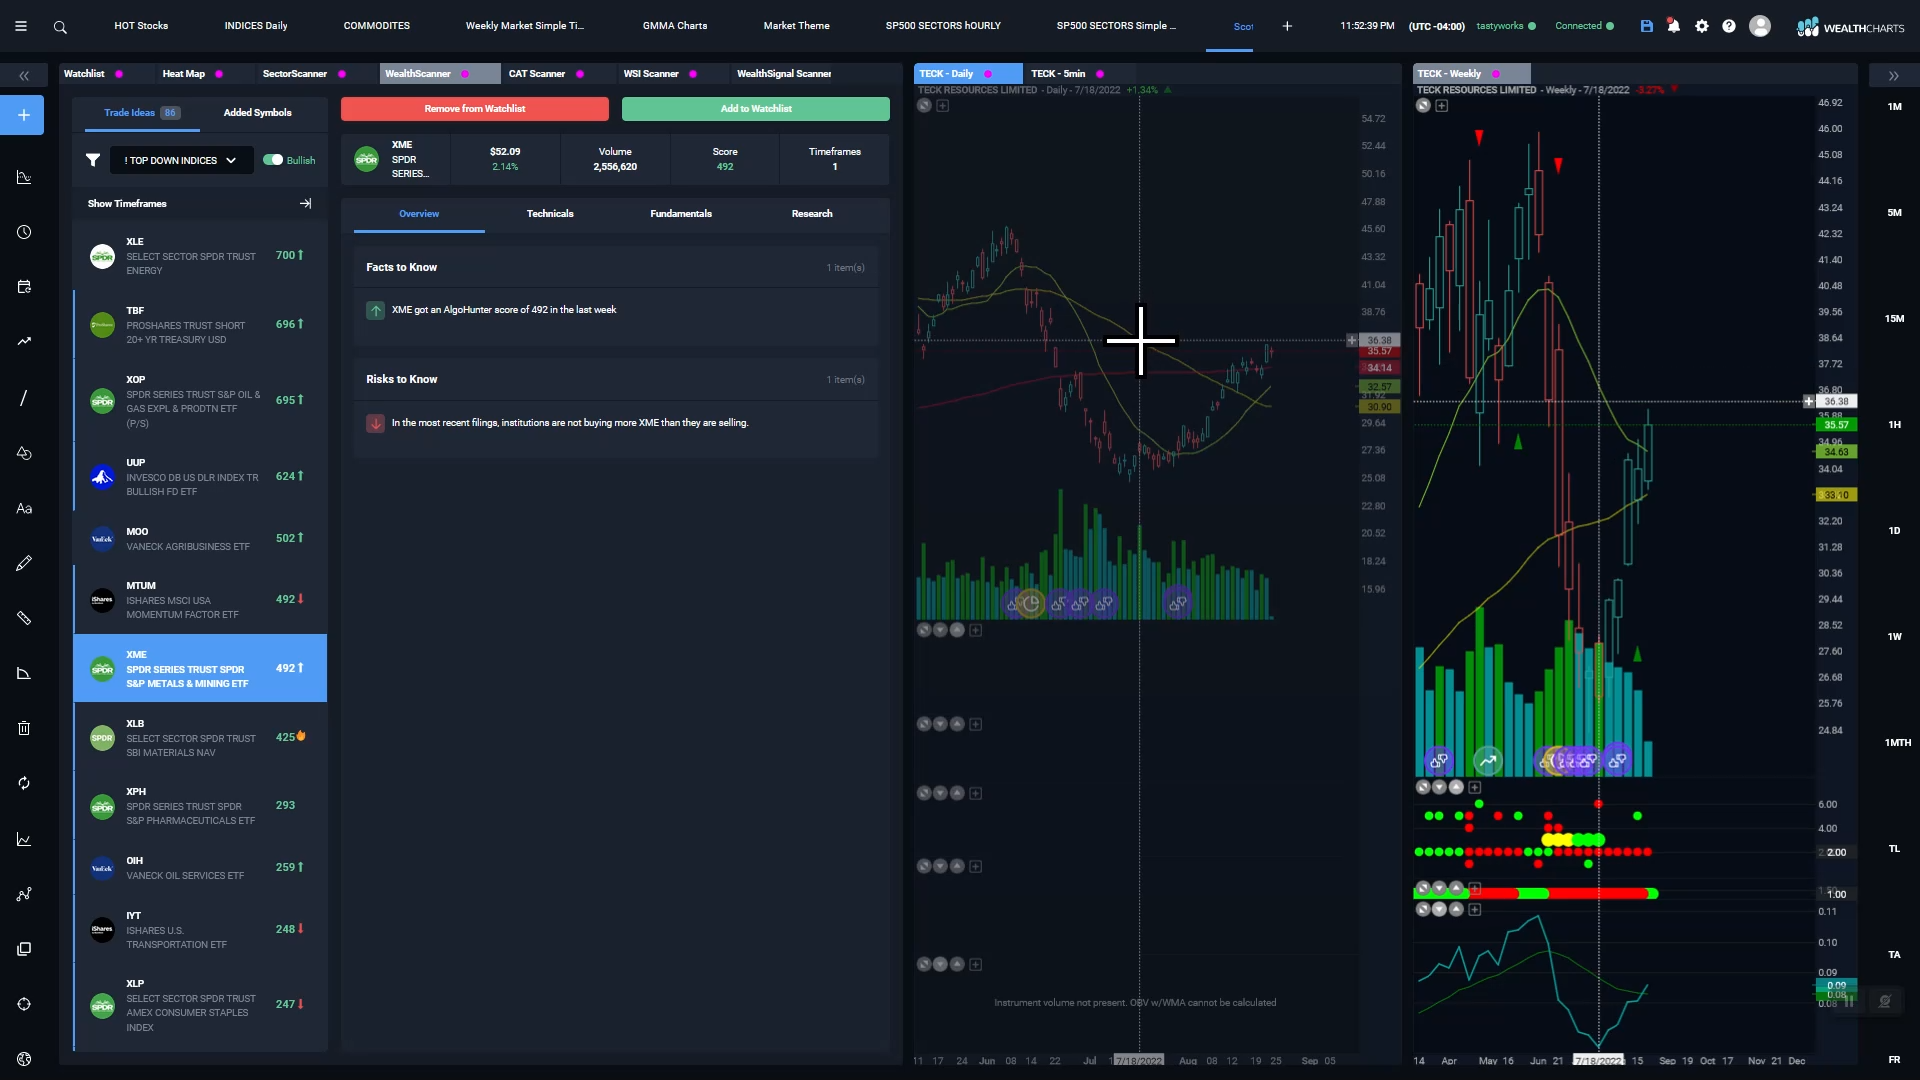Switch to the Added Symbols tab
The width and height of the screenshot is (1920, 1080).
pos(258,113)
